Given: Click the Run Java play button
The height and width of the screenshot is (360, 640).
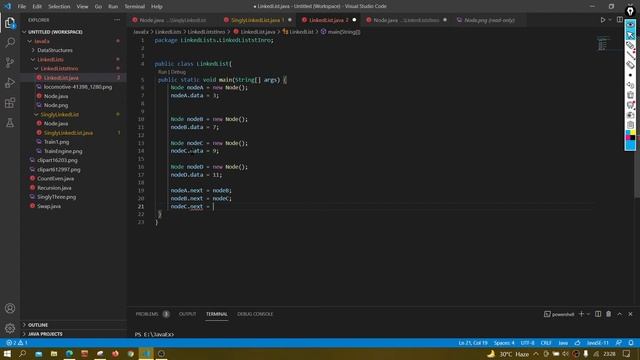Looking at the screenshot, I should (x=602, y=20).
